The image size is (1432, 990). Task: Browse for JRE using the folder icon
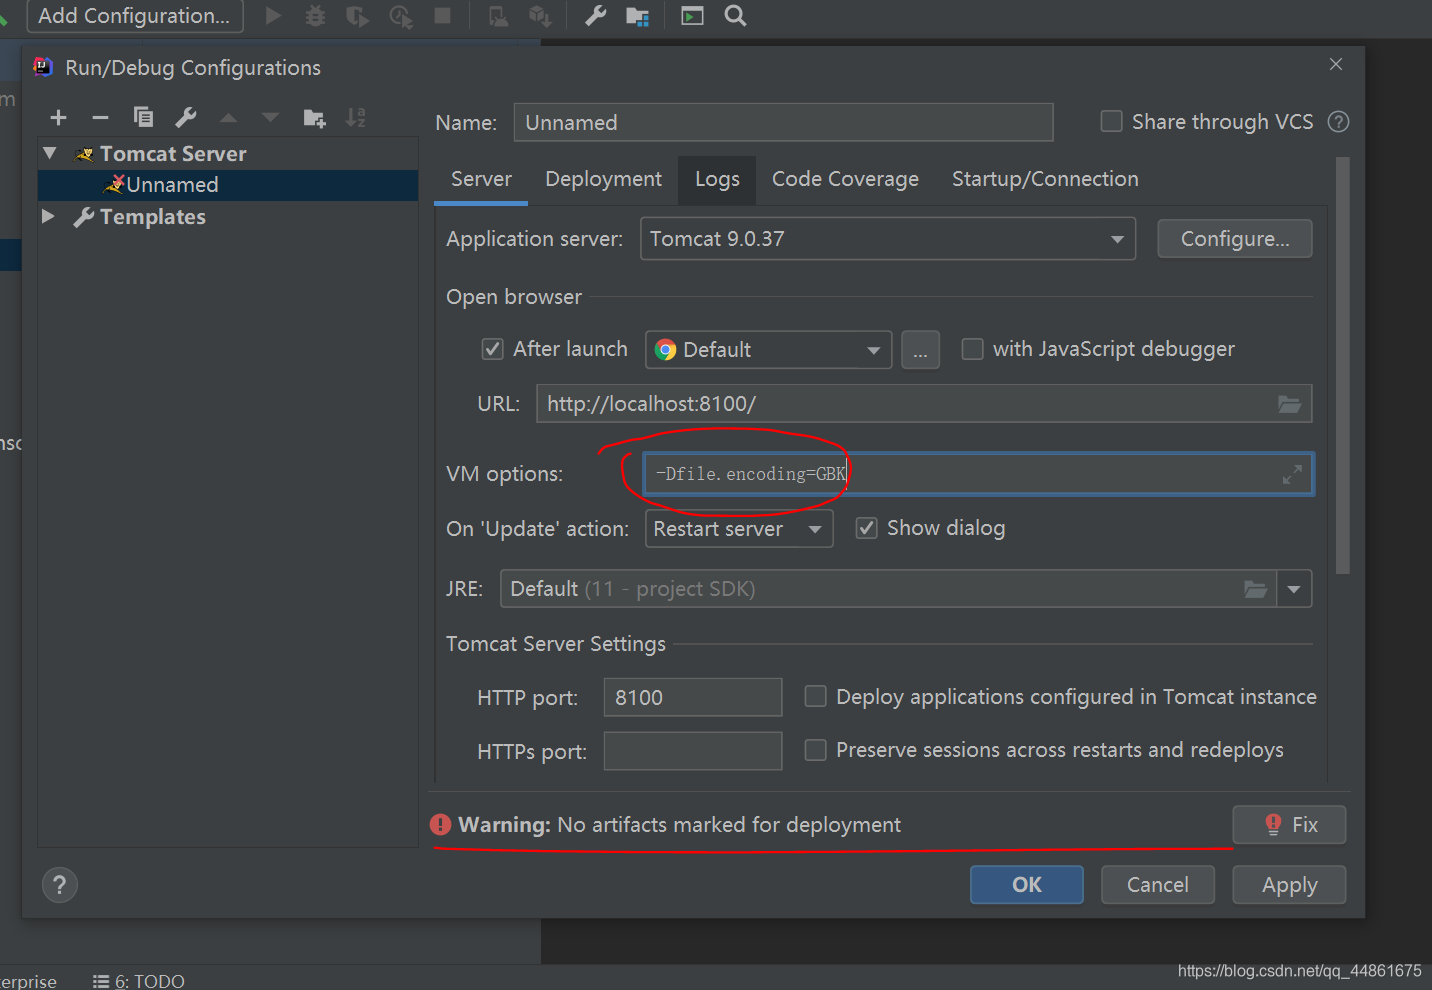coord(1255,589)
